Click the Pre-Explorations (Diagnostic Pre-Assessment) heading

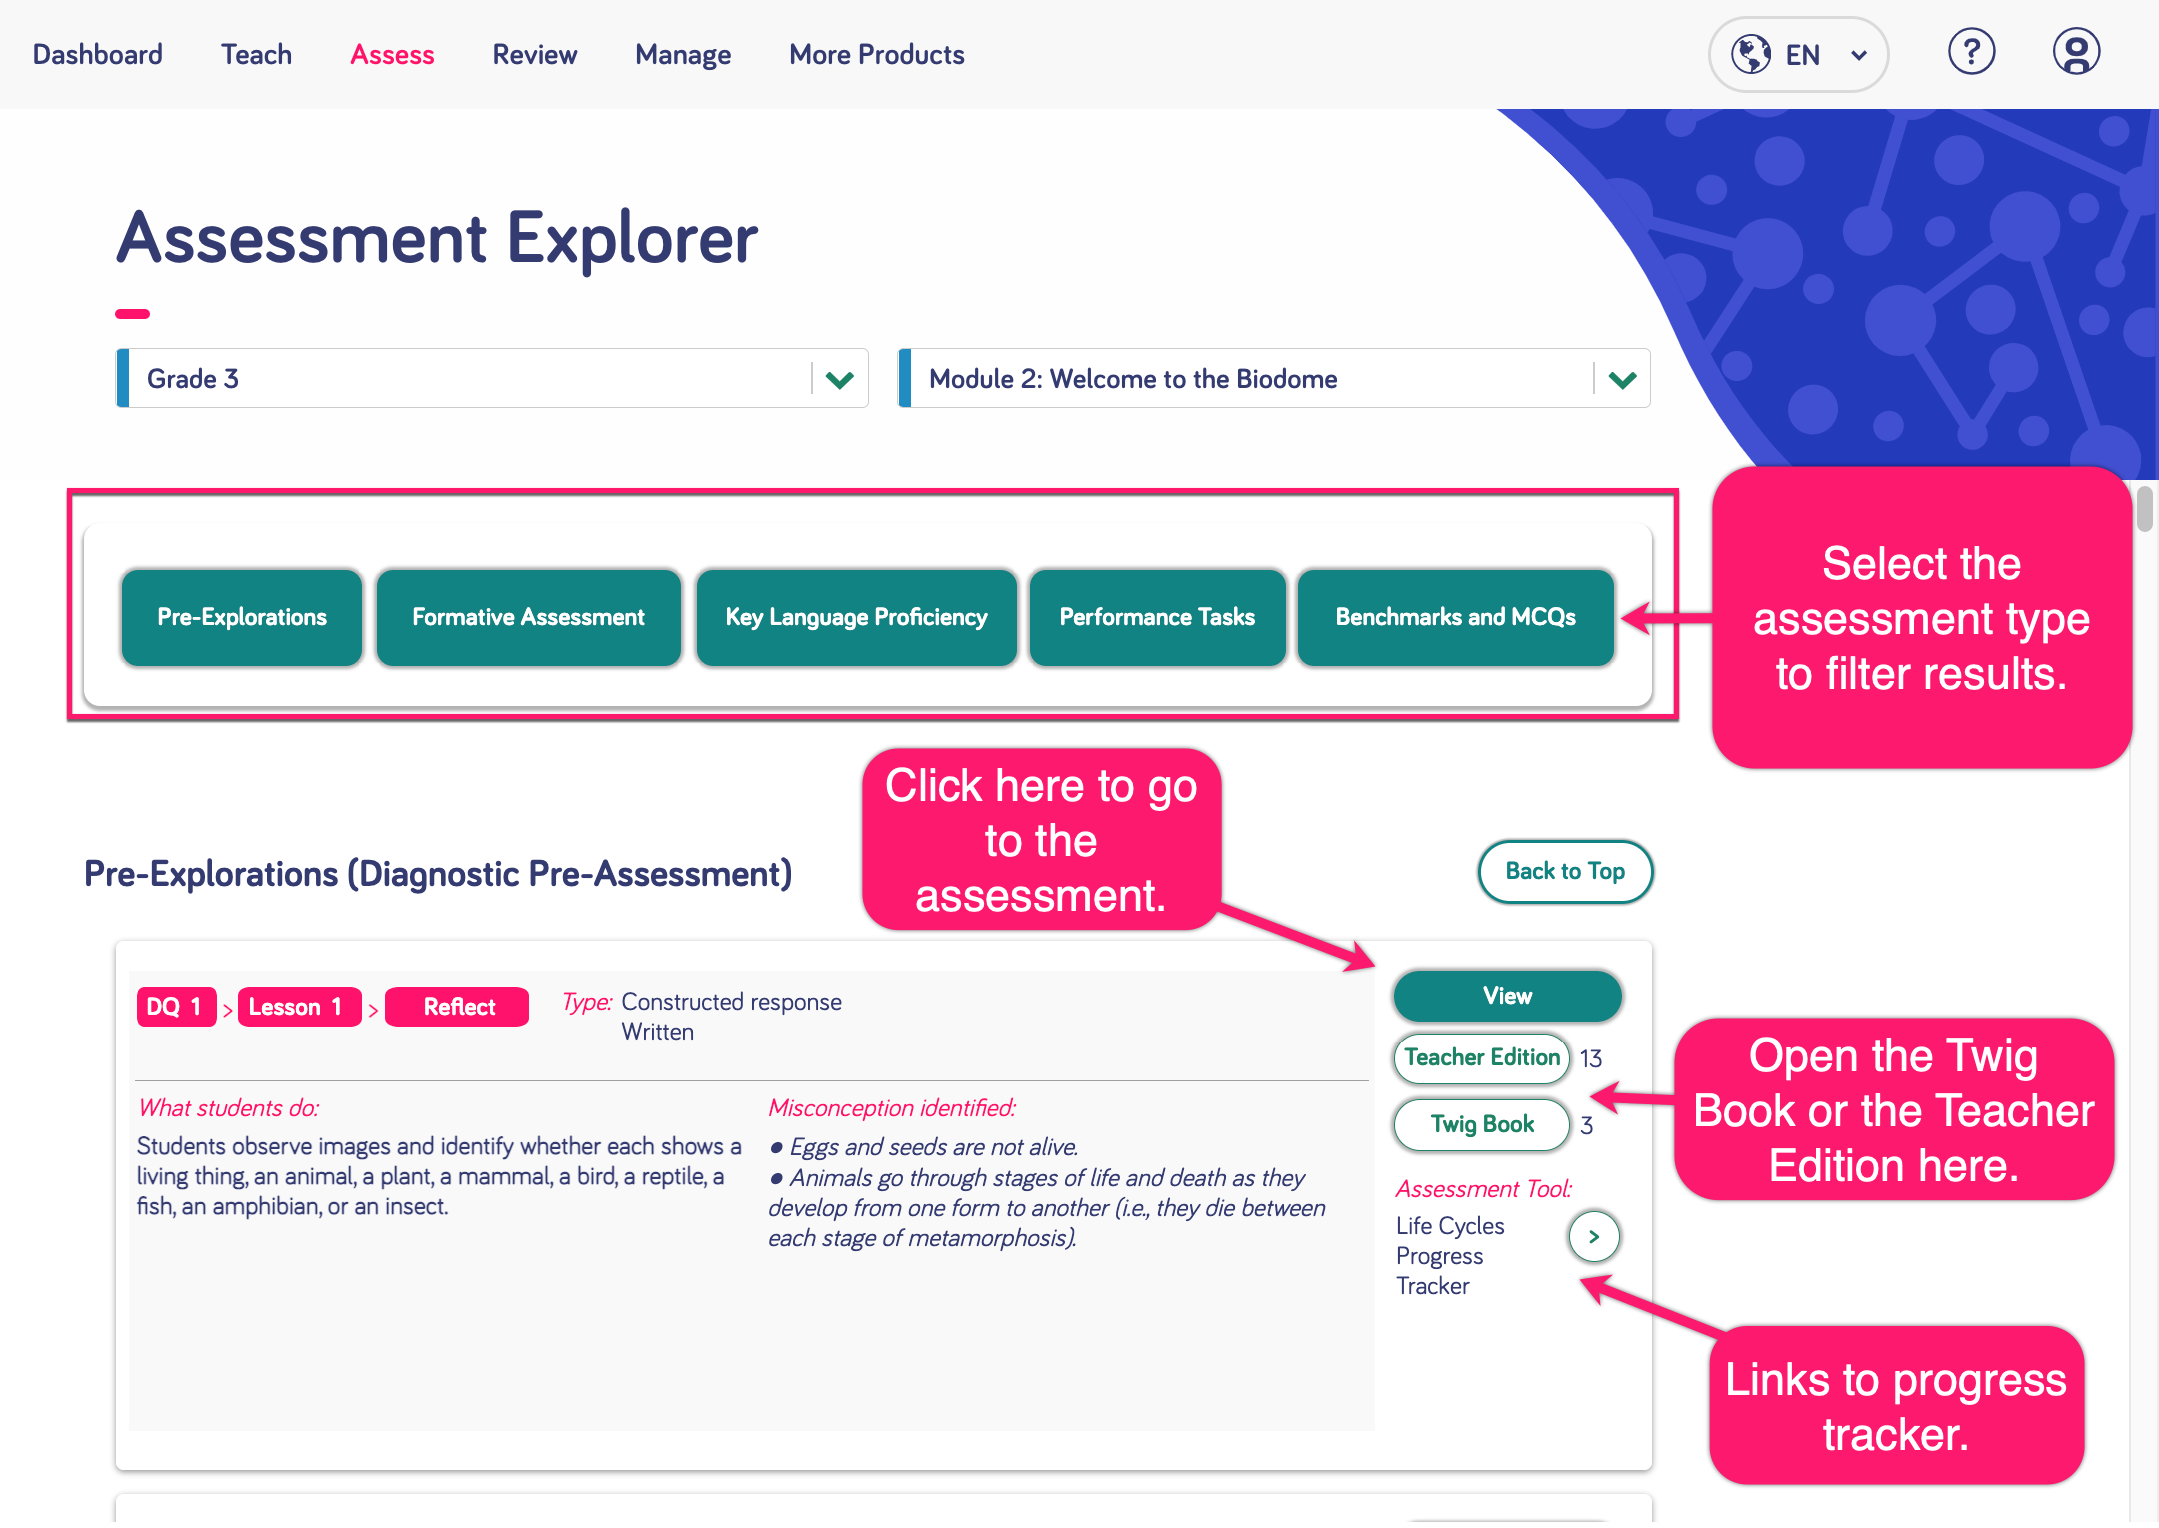coord(438,873)
